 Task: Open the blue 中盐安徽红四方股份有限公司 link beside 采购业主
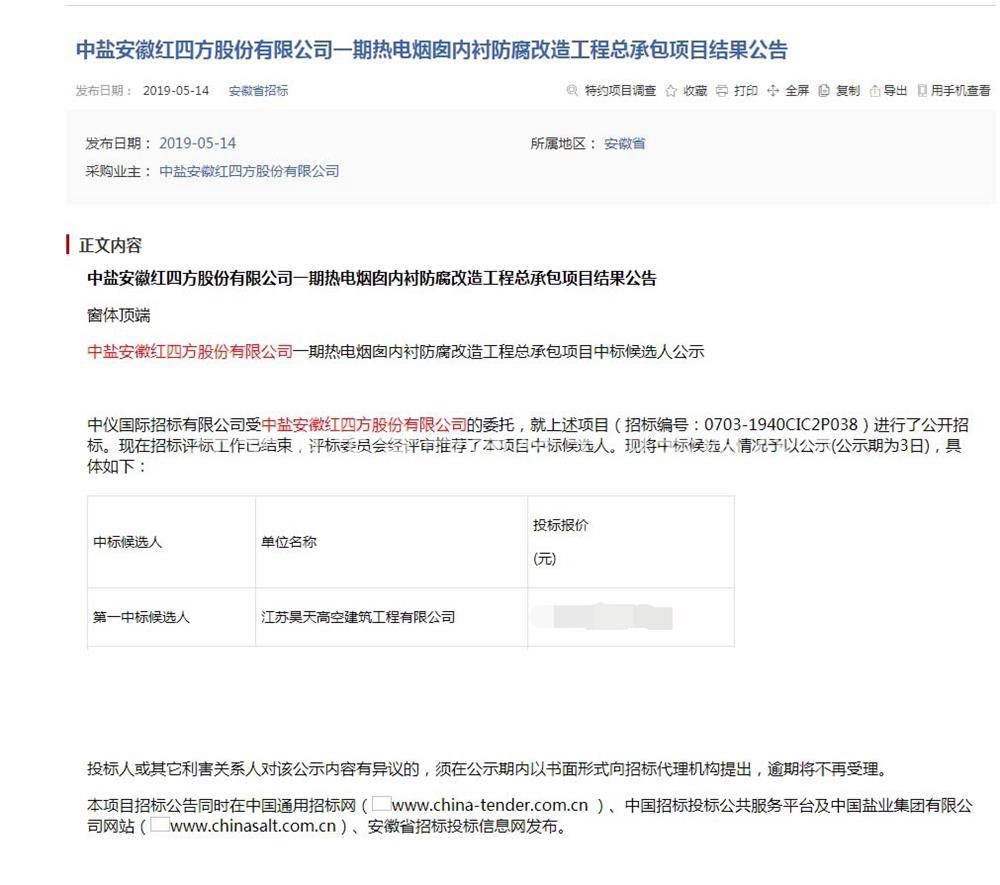249,171
